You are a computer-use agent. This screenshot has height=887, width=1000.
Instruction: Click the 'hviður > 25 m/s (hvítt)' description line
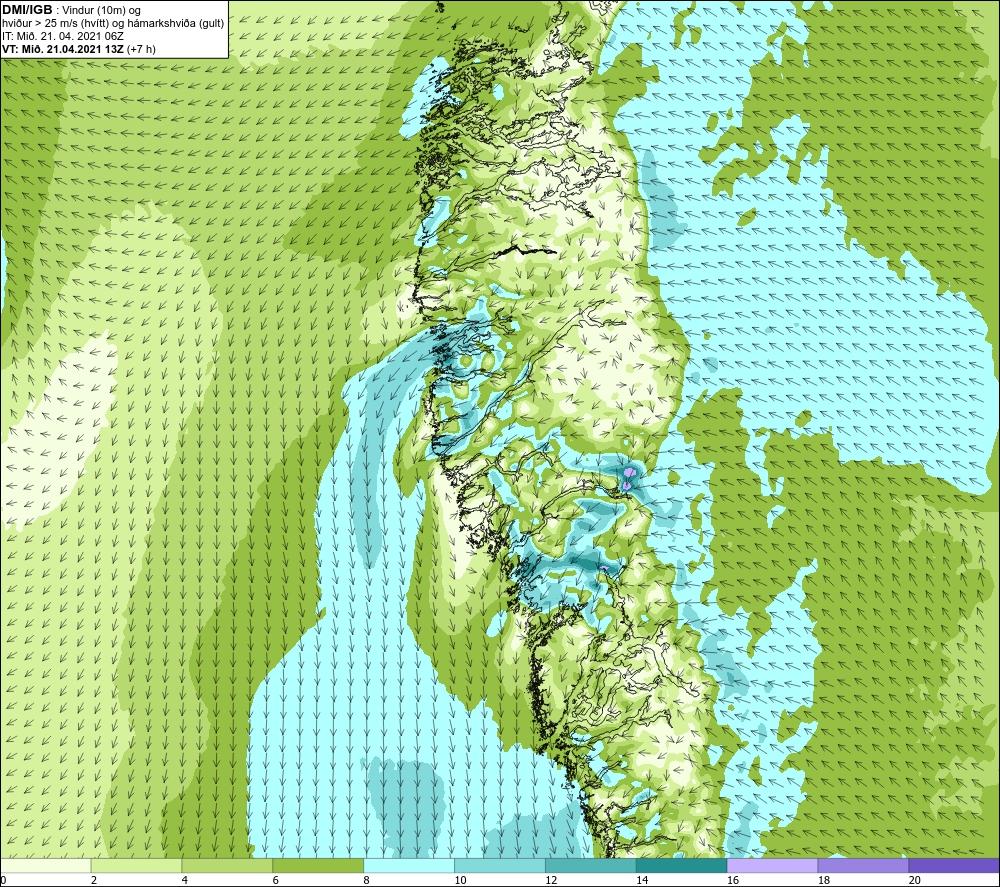(114, 23)
